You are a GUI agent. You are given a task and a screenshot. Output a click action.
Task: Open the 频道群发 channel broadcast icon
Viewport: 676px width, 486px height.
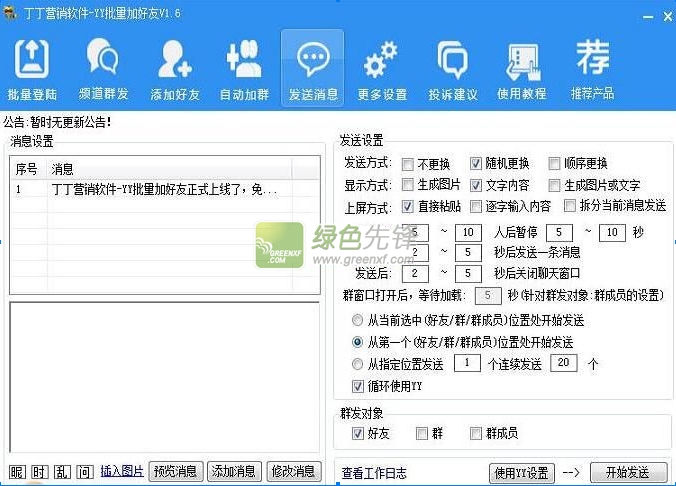point(103,69)
